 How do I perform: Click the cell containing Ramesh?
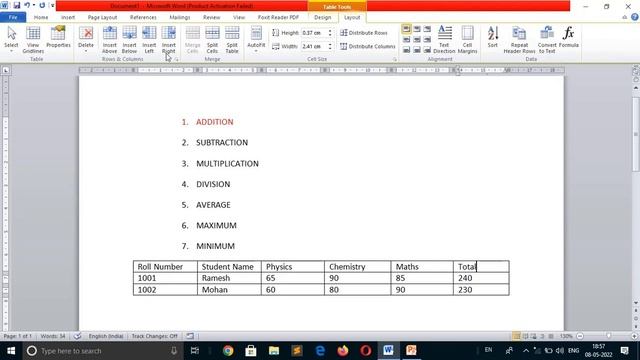[229, 278]
